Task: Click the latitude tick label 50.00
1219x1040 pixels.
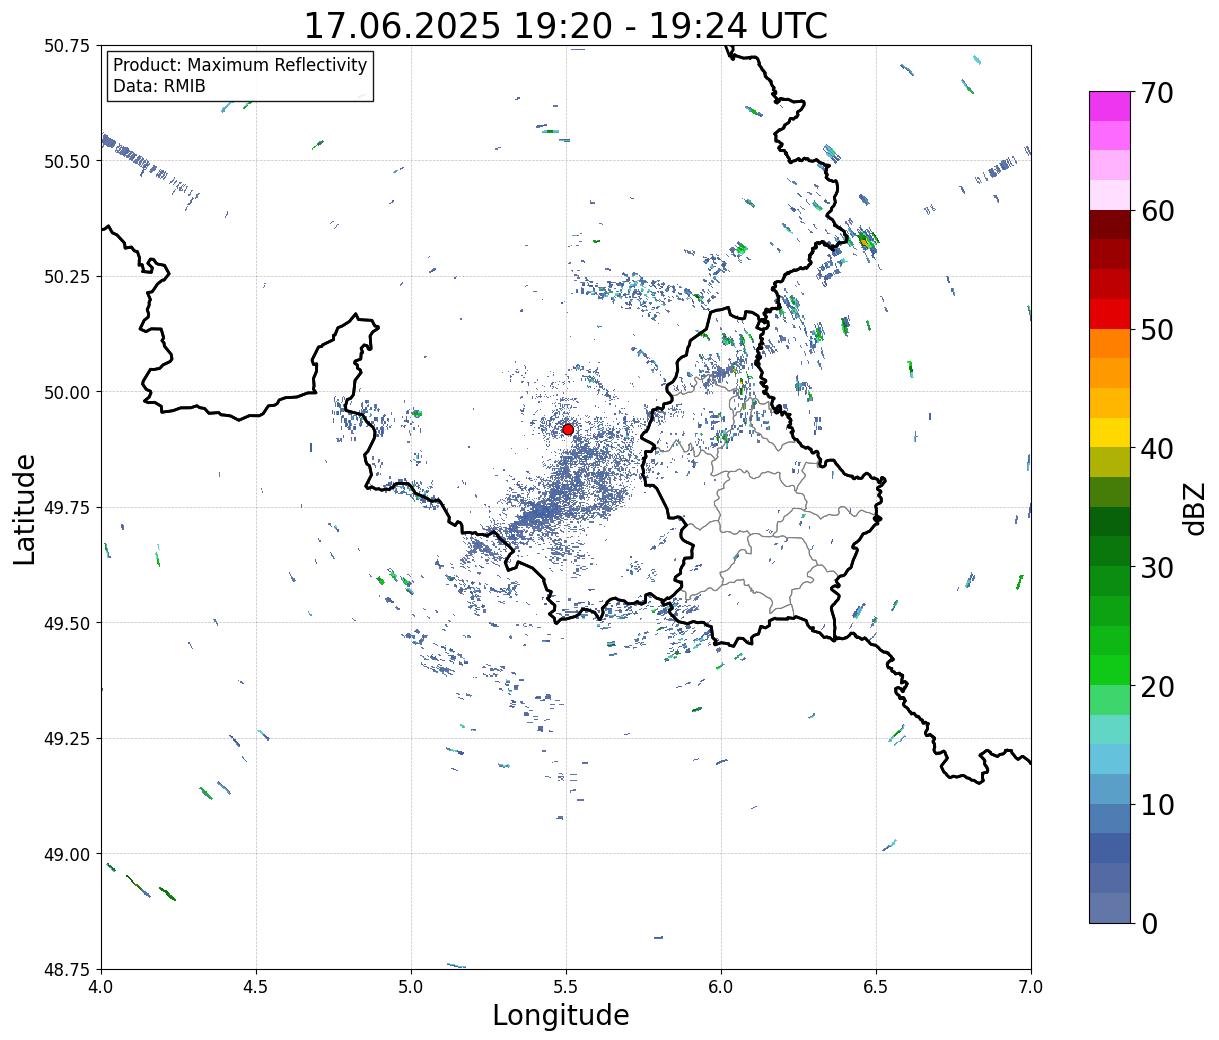Action: point(67,392)
